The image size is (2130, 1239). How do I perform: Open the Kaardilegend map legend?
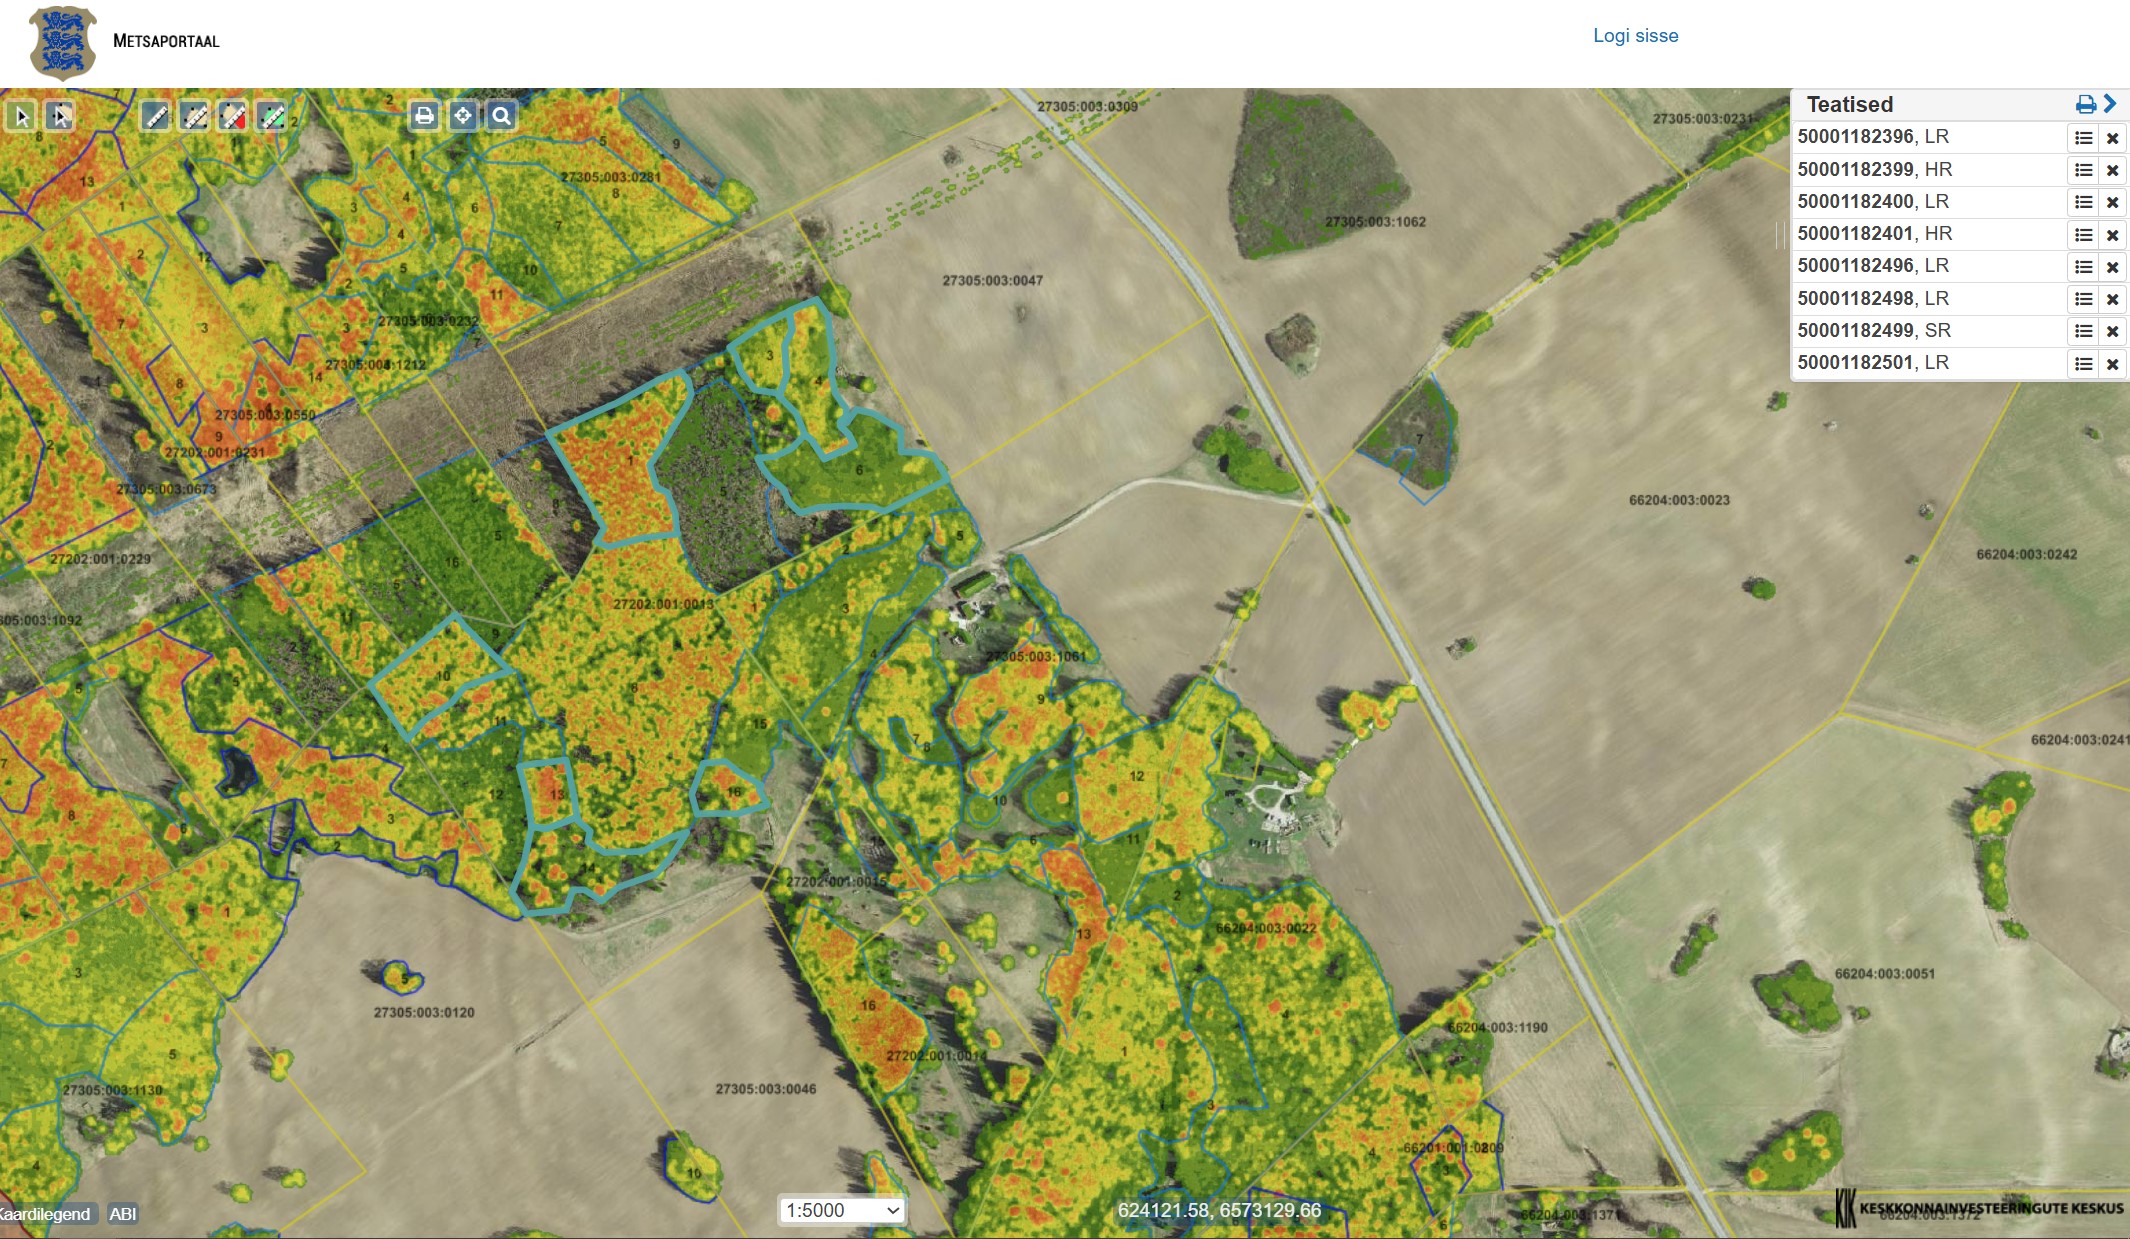pos(45,1214)
